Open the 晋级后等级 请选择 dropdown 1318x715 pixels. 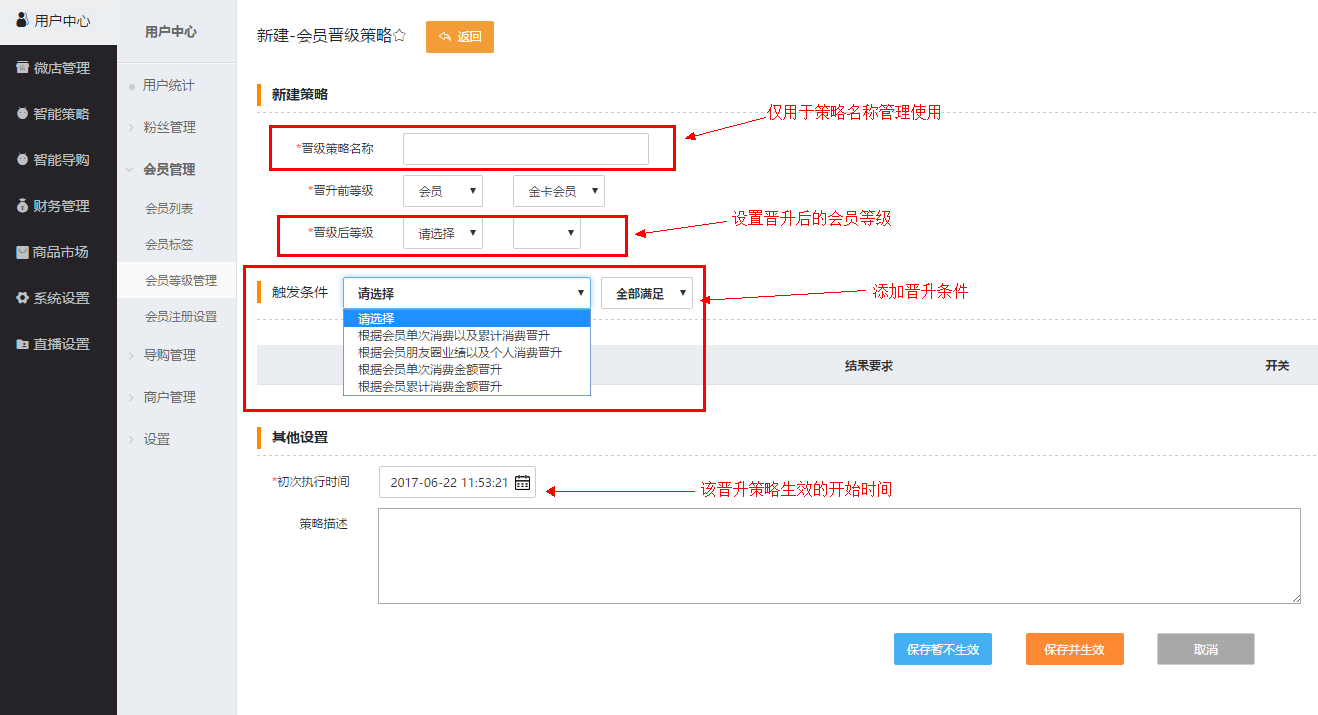pos(443,233)
